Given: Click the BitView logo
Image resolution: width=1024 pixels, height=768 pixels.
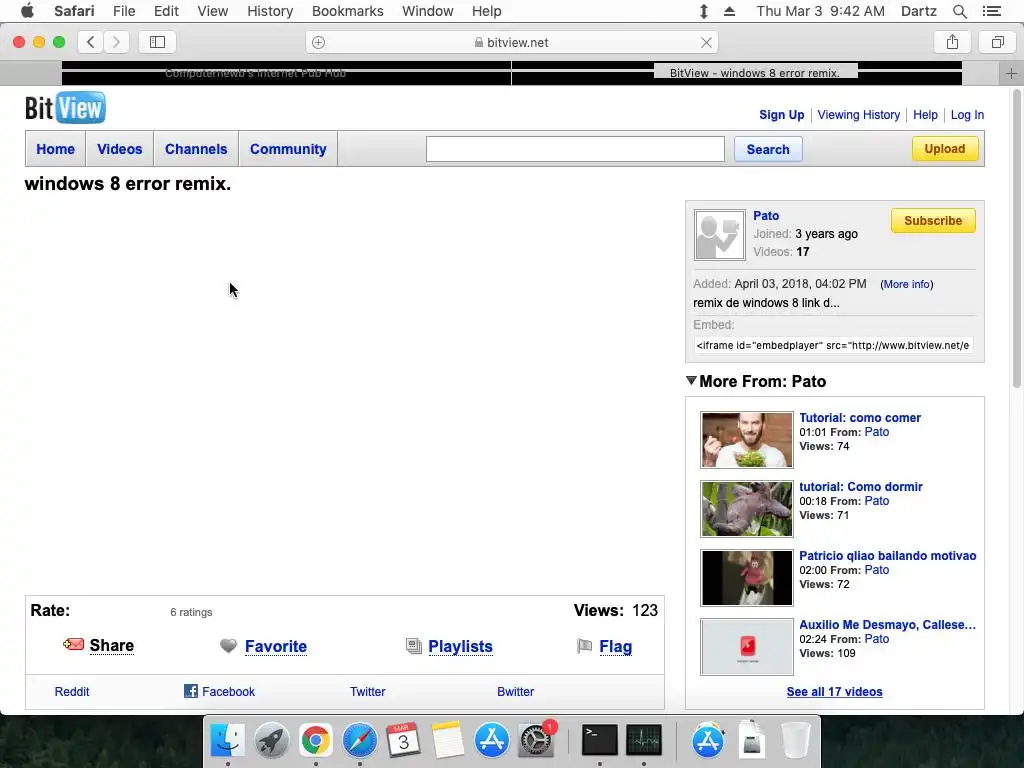Looking at the screenshot, I should tap(65, 108).
